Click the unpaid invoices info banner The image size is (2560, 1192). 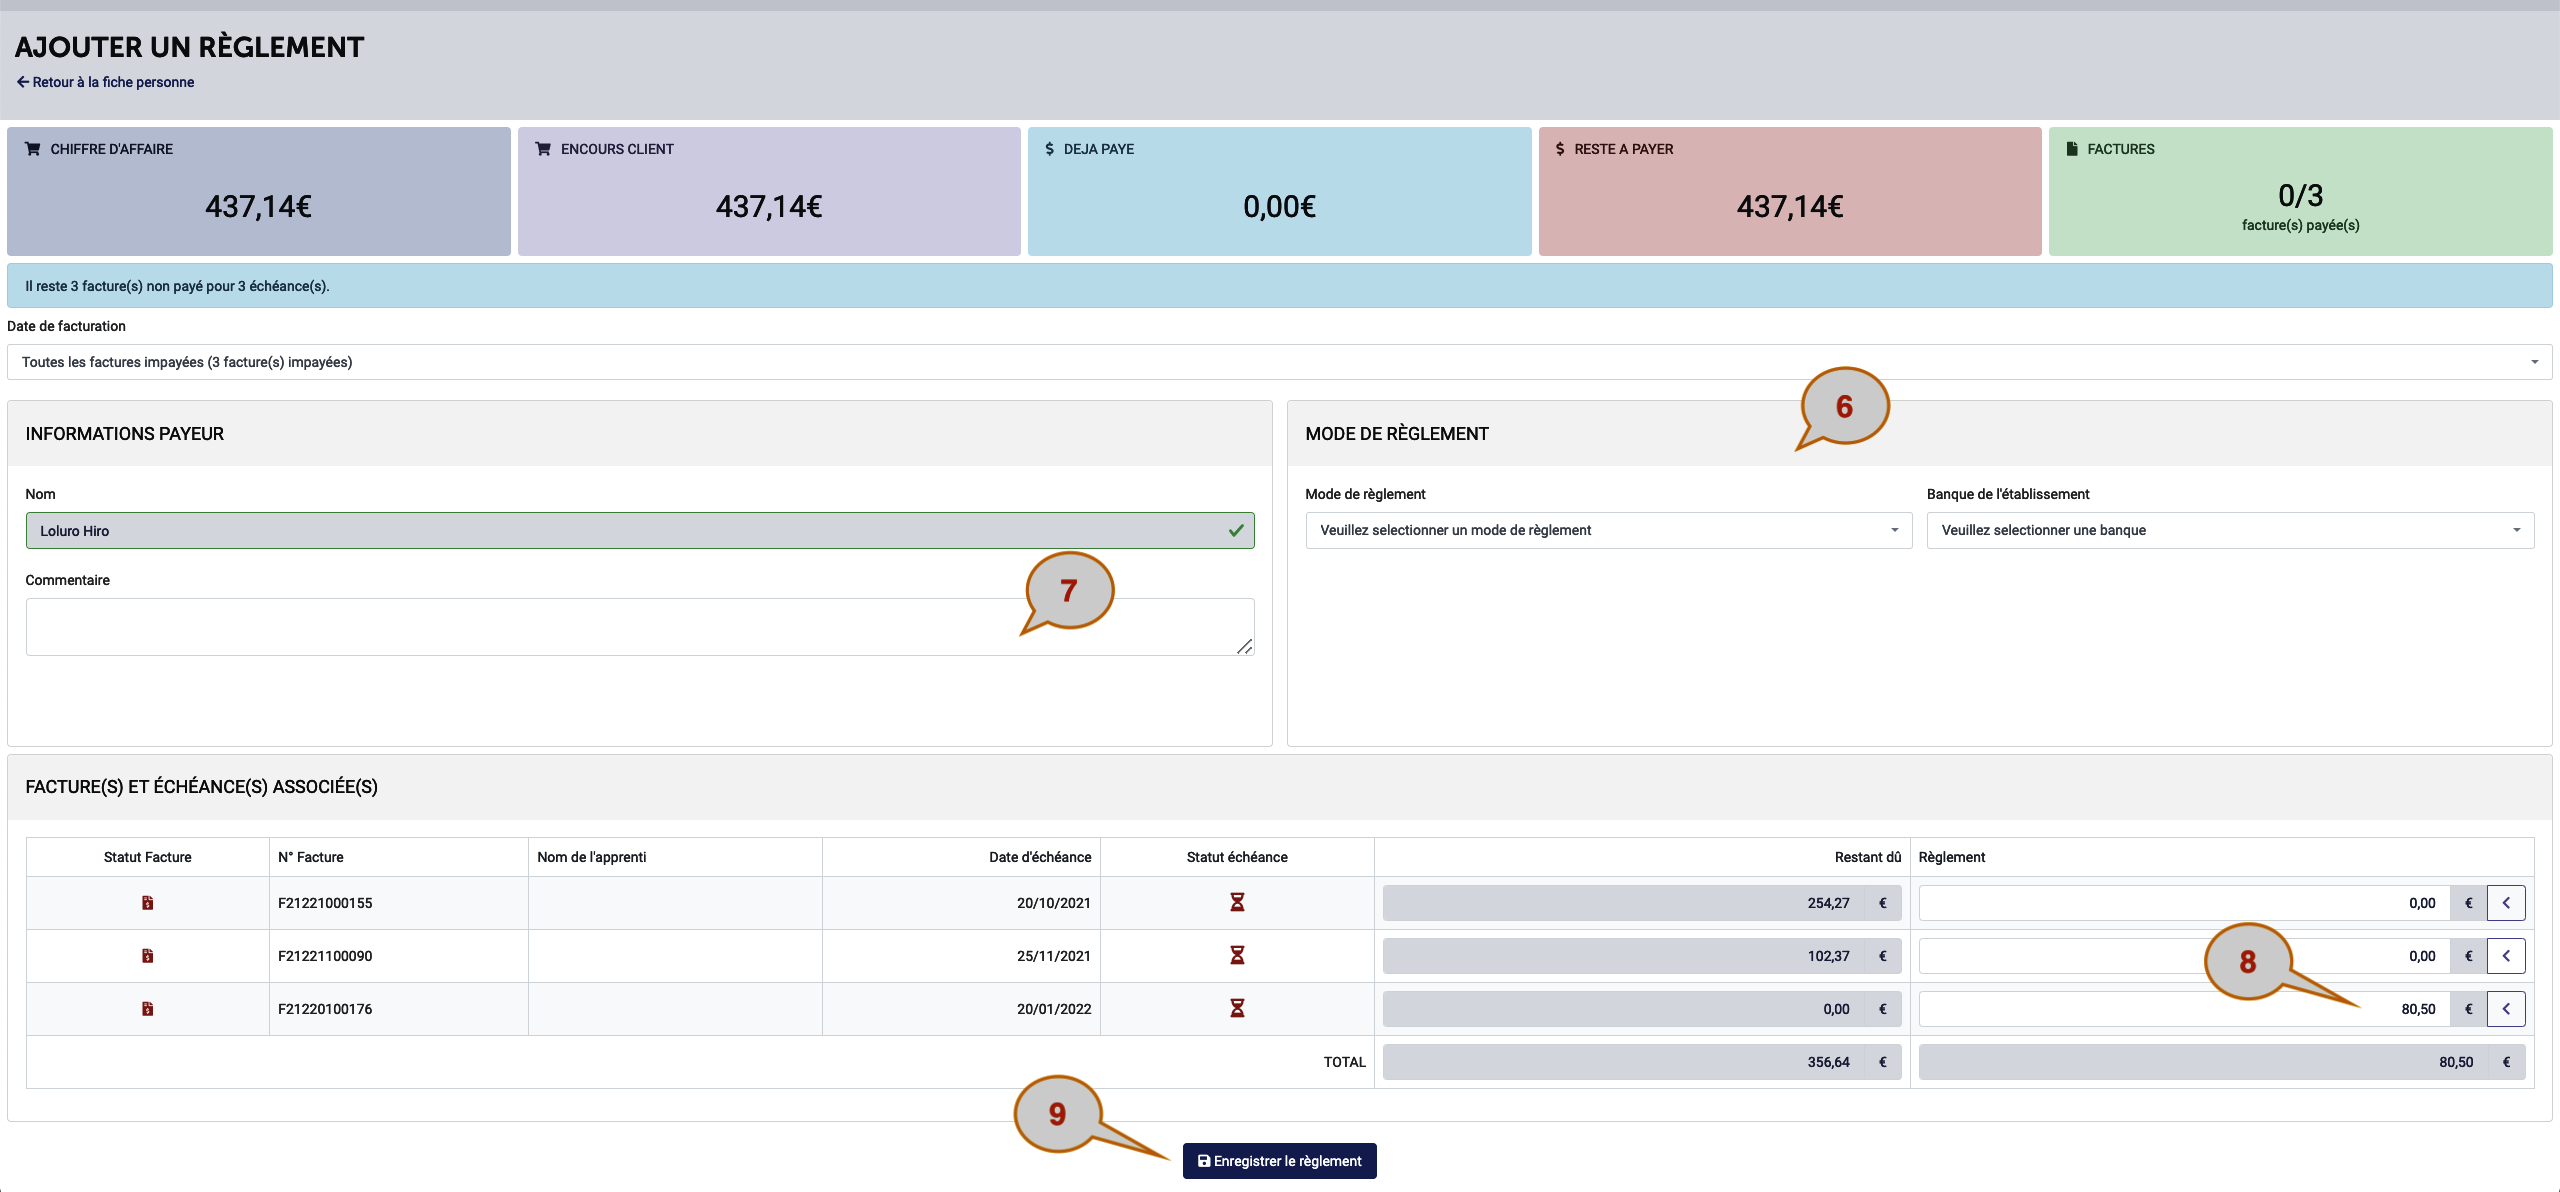click(x=1279, y=286)
